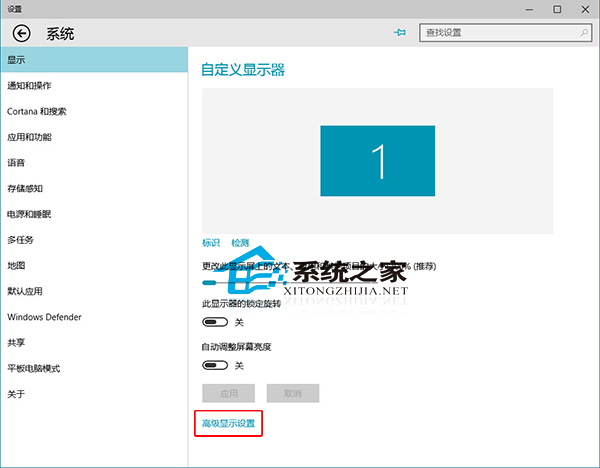
Task: Open Windows Defender settings
Action: (x=94, y=317)
